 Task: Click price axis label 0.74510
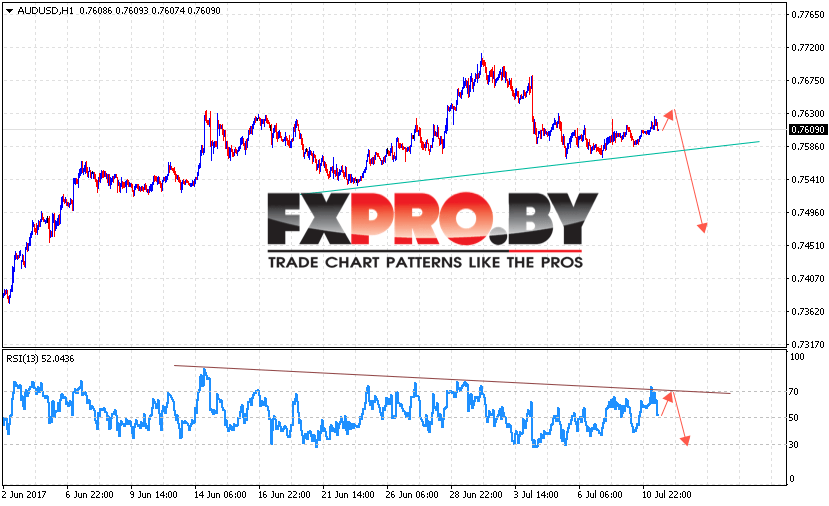(x=807, y=245)
